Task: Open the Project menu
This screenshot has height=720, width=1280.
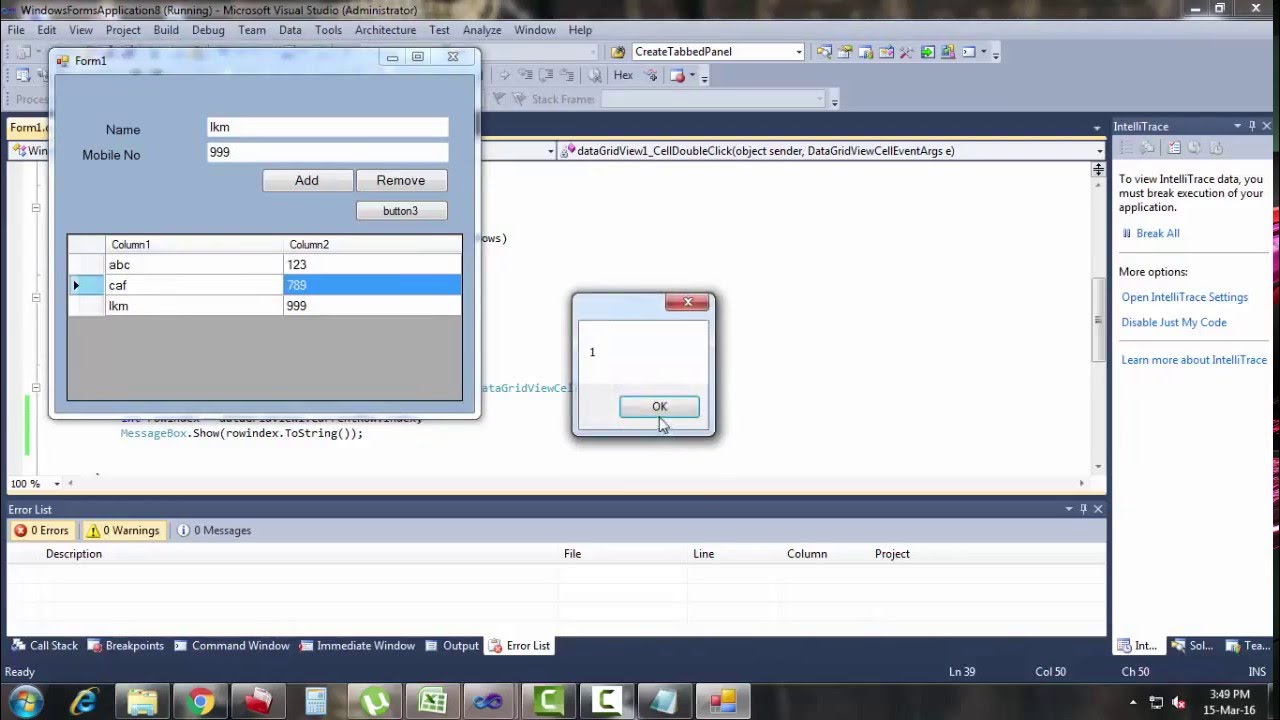Action: [123, 30]
